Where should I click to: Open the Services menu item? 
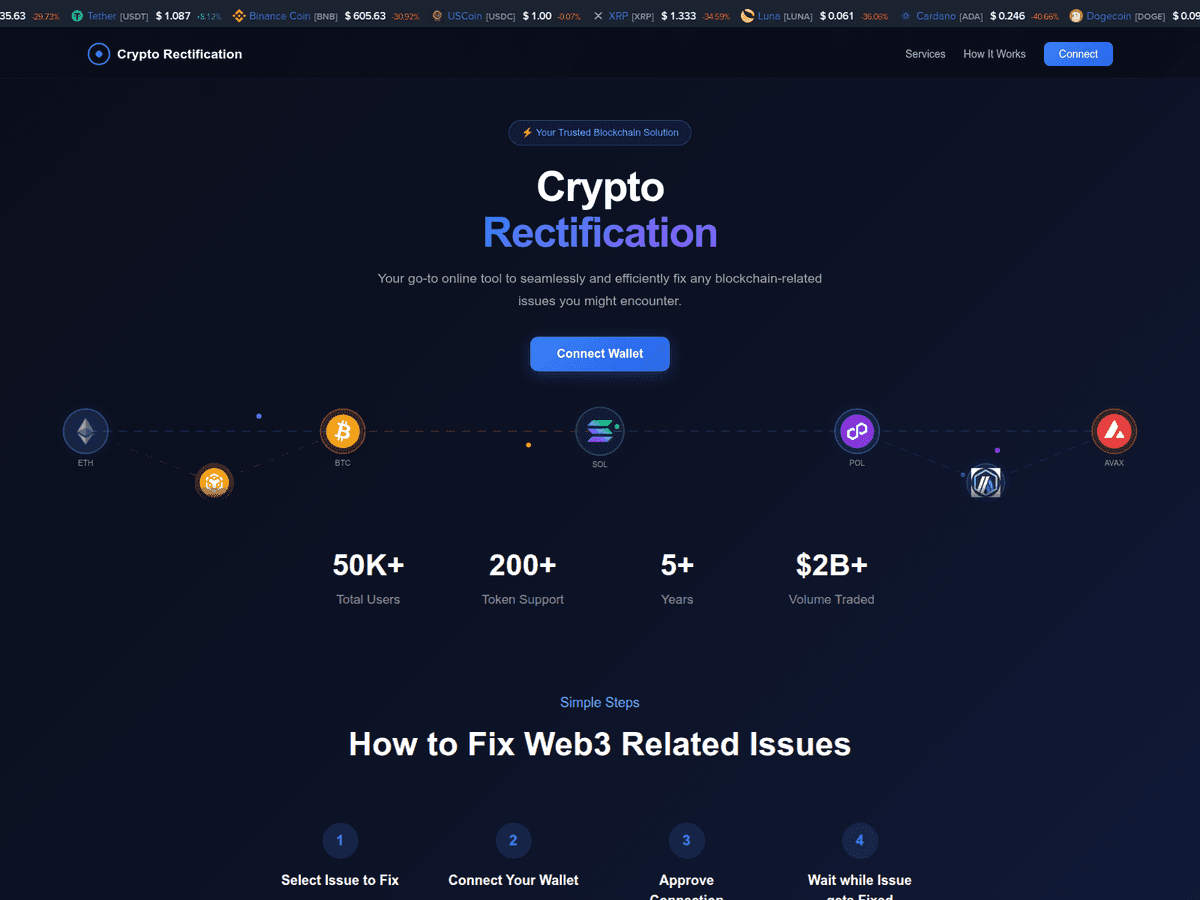925,54
